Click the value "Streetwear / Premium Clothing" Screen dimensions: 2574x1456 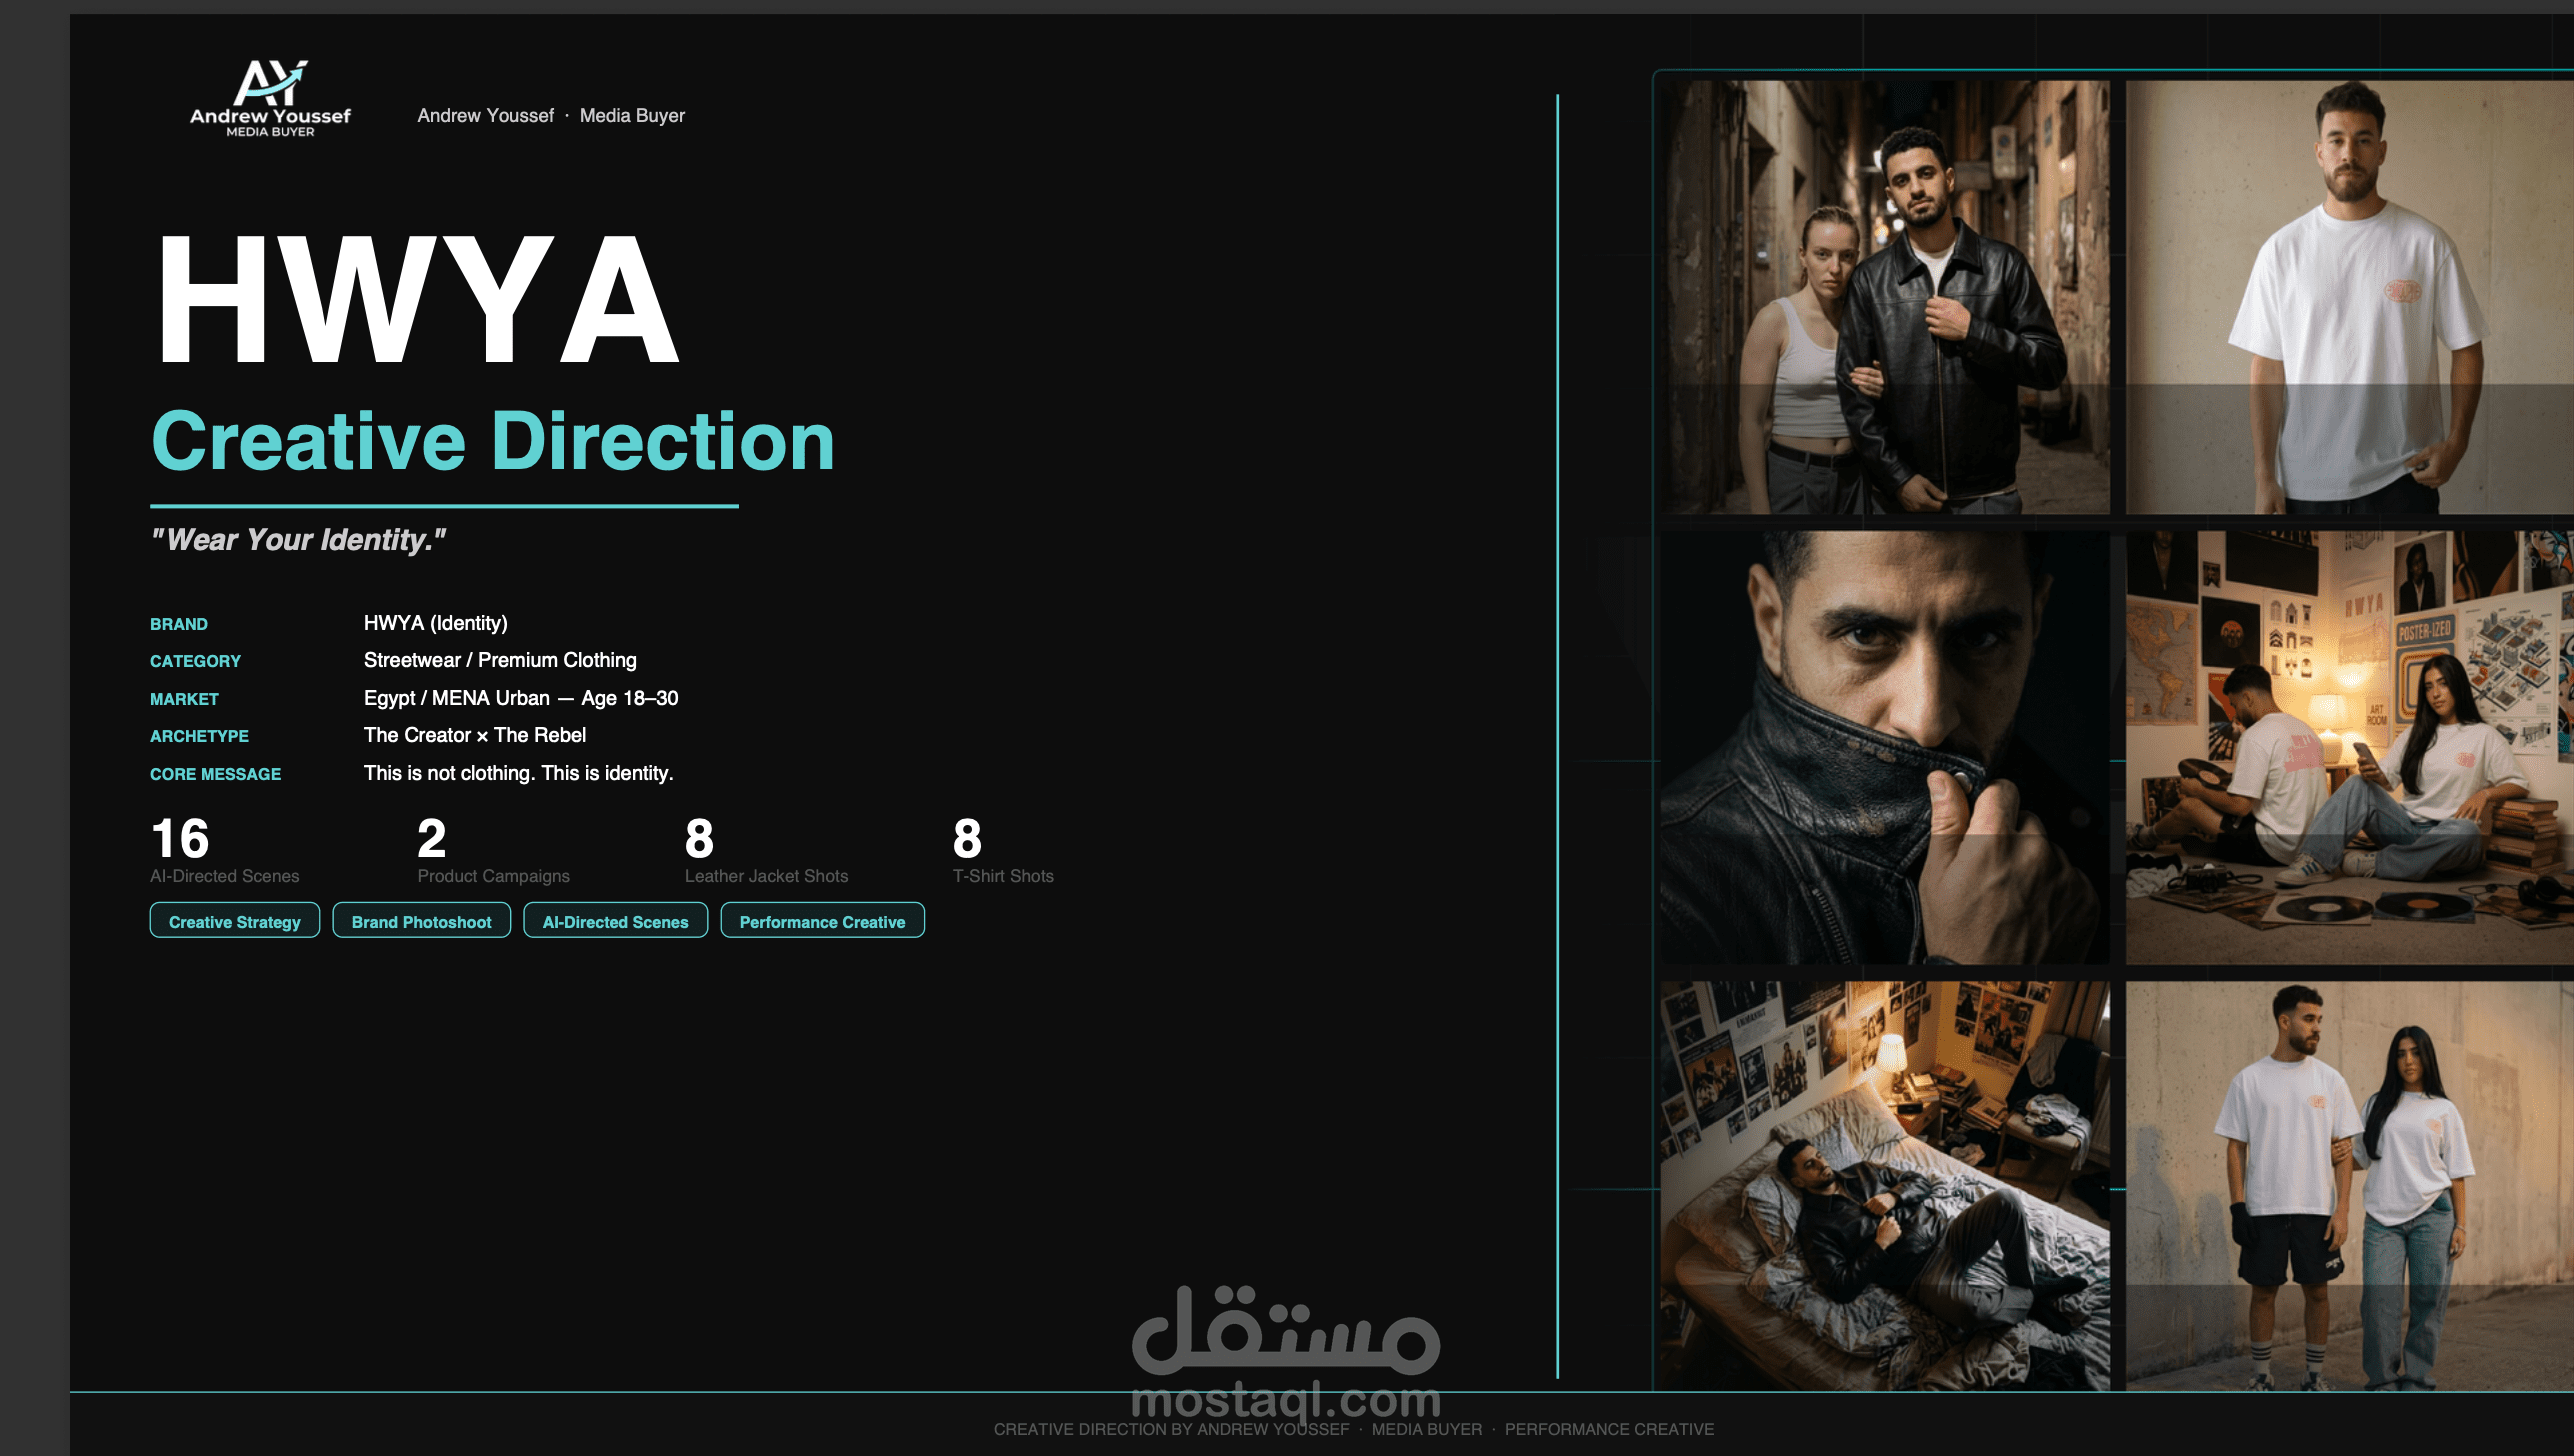[x=500, y=660]
